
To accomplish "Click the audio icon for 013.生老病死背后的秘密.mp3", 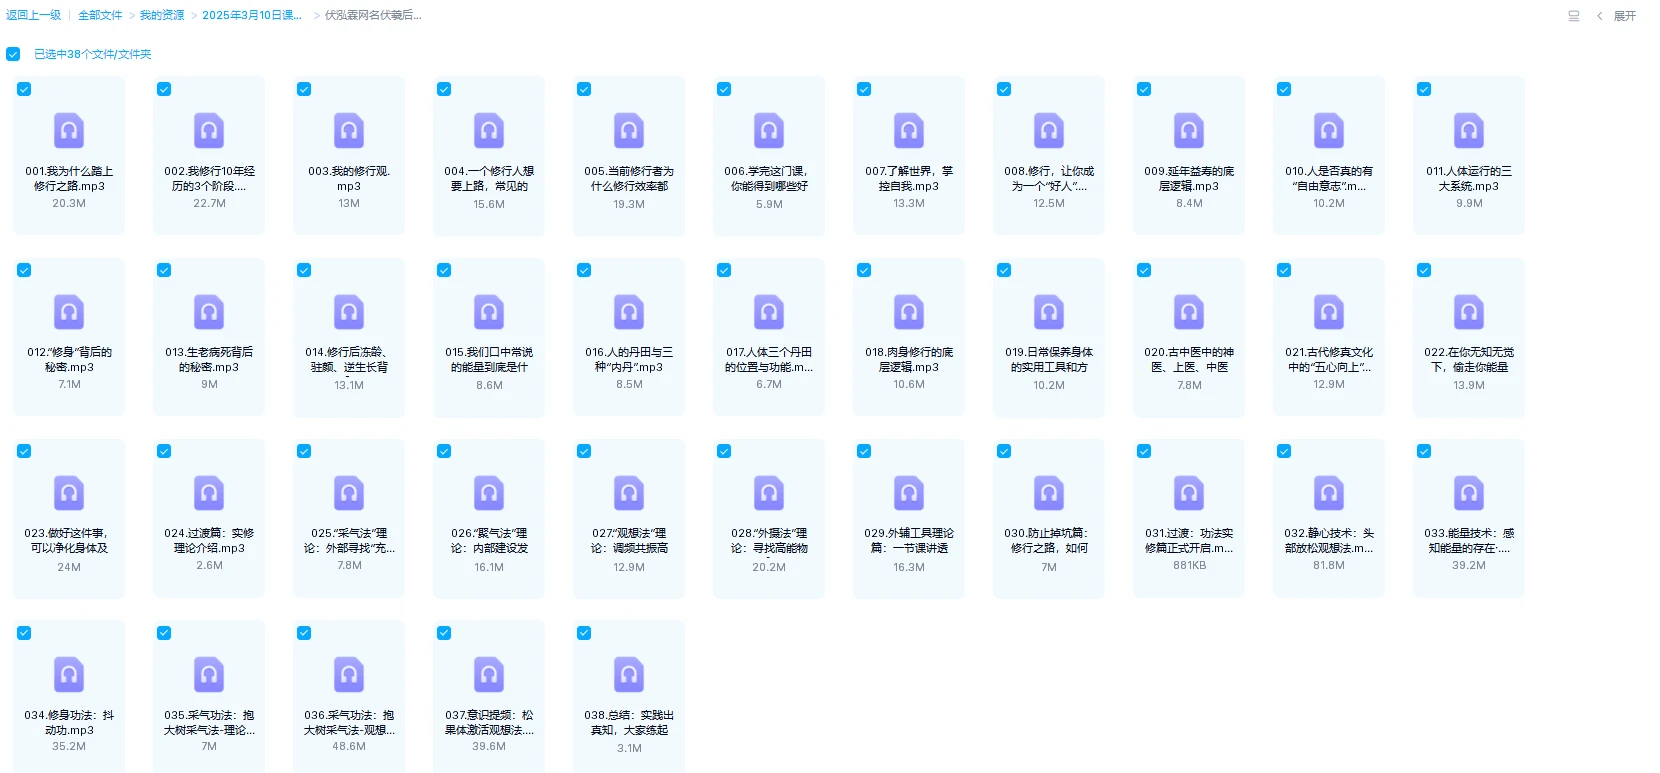I will click(x=209, y=312).
